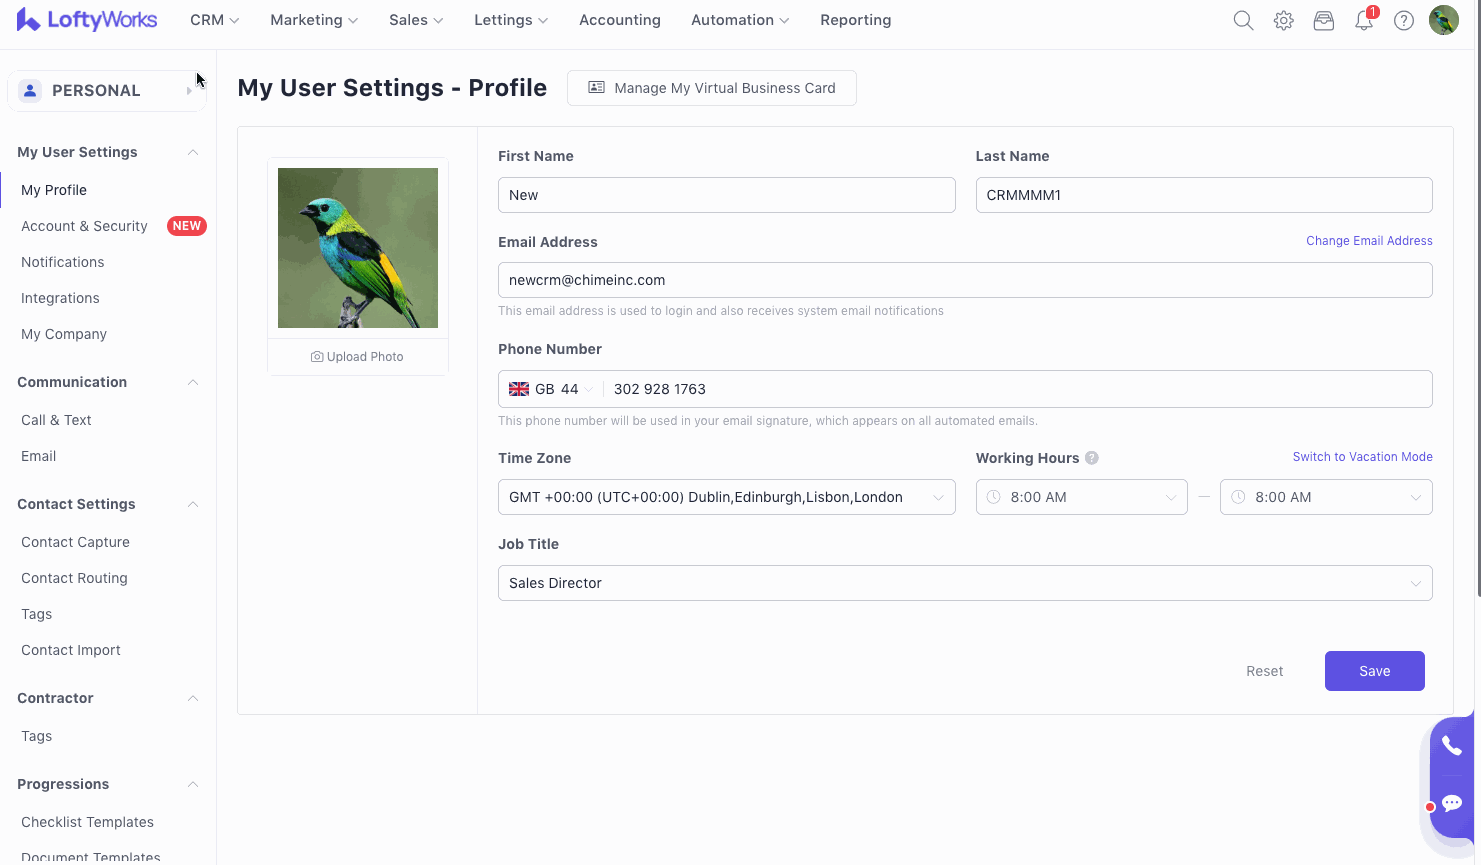
Task: Open the floating phone dialer icon
Action: tap(1452, 746)
